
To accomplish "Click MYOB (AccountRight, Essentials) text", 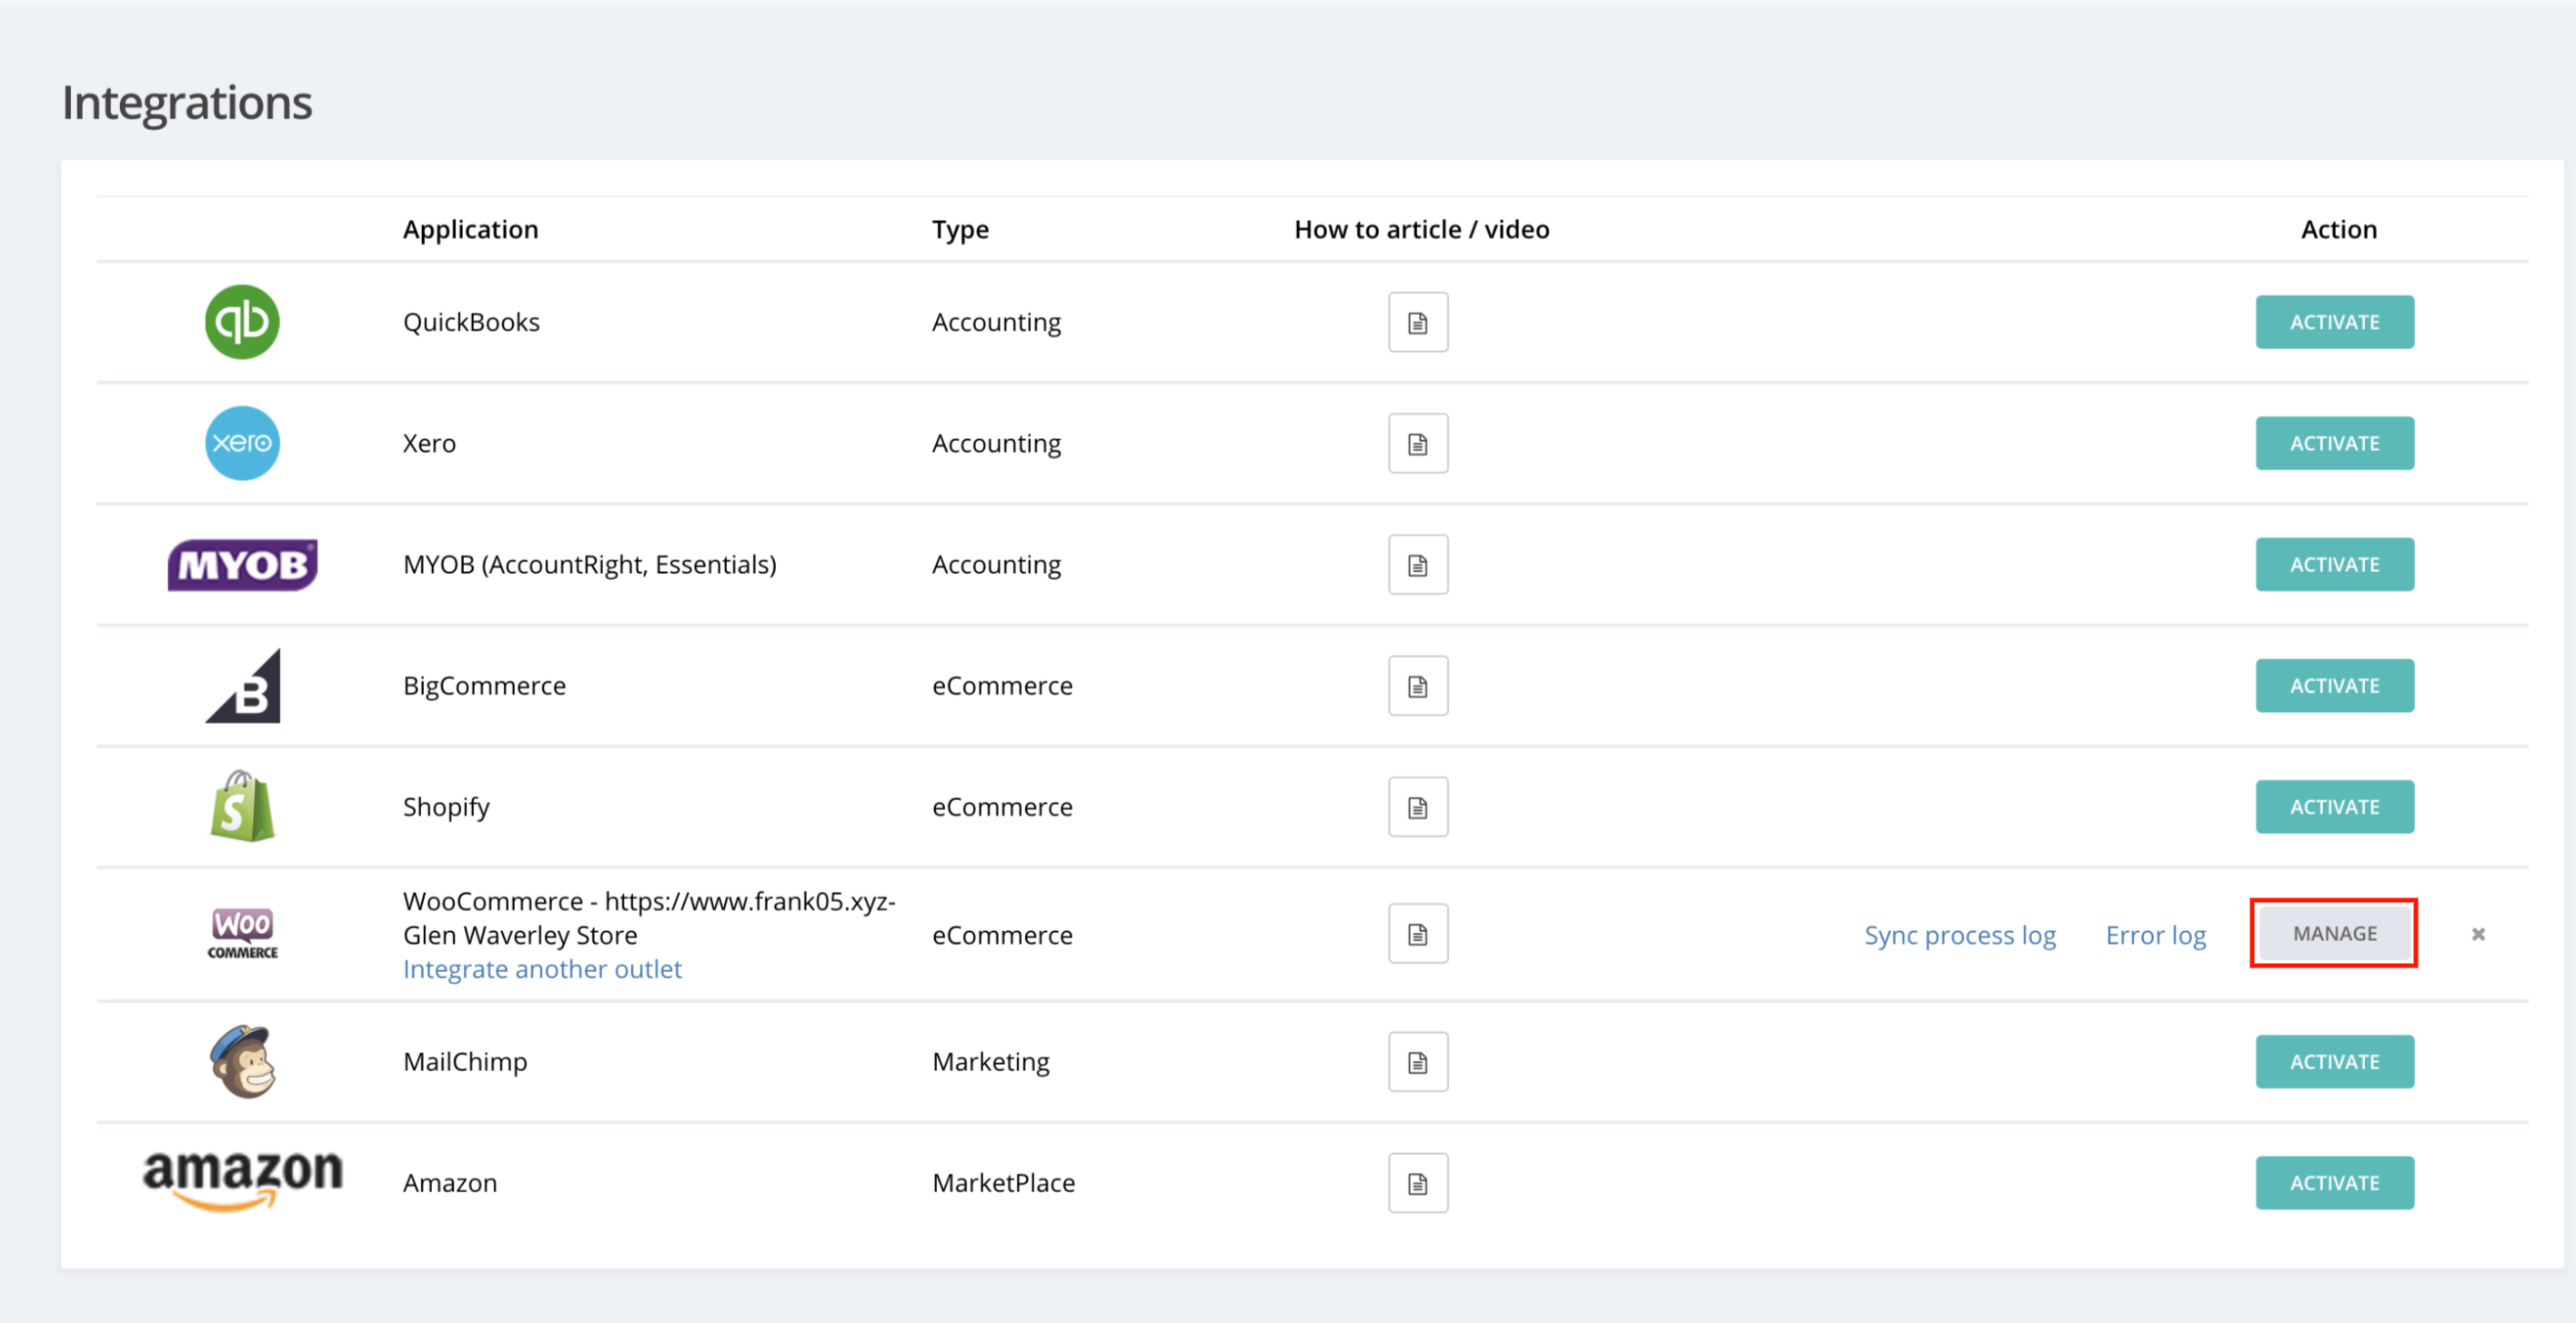I will [x=589, y=565].
